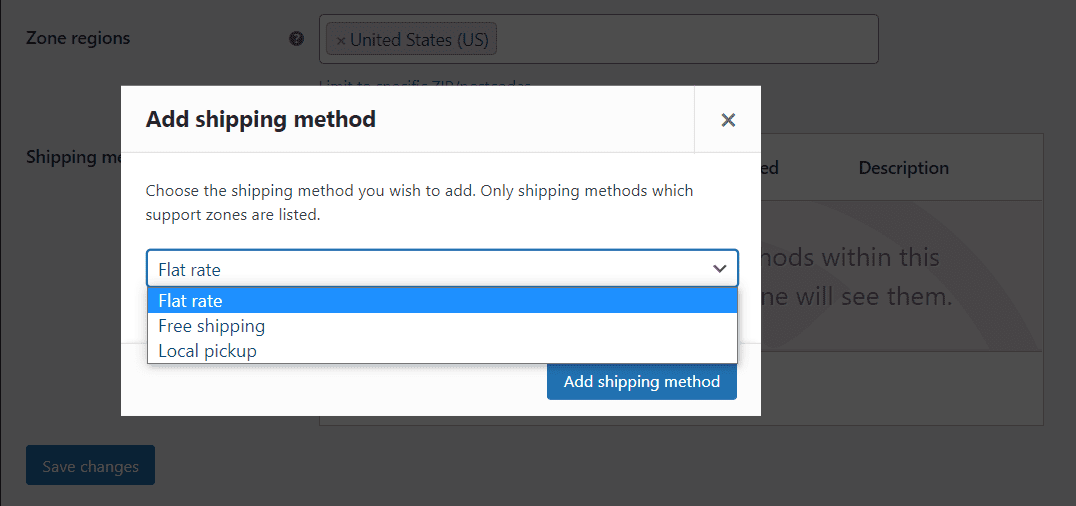The image size is (1076, 506).
Task: Click the partially hidden Enabled column header
Action: (769, 168)
